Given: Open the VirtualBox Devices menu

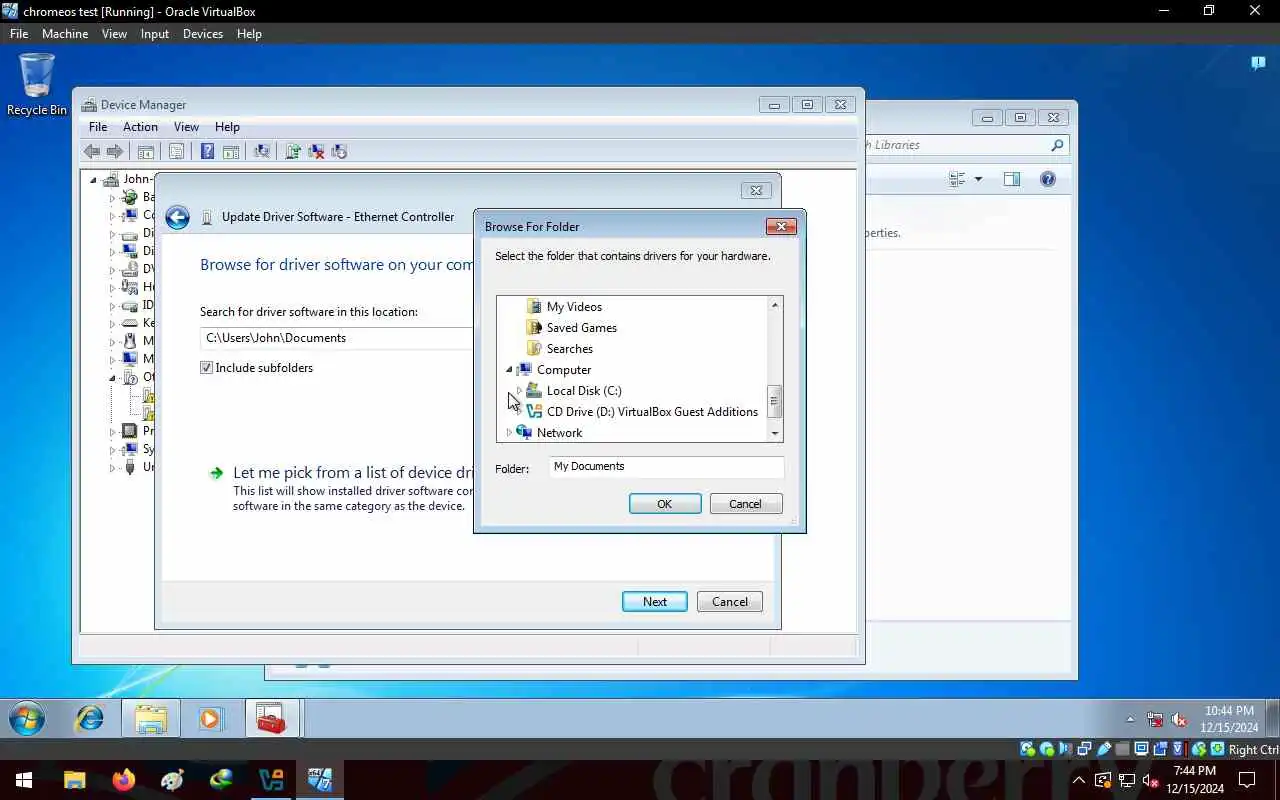Looking at the screenshot, I should (203, 33).
